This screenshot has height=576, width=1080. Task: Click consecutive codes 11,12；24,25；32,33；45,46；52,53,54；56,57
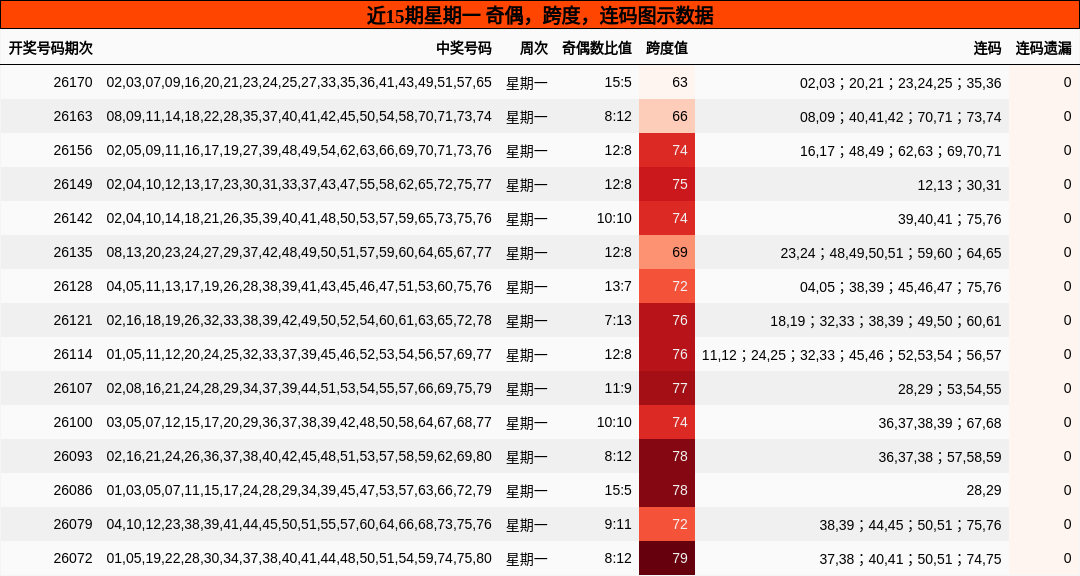pos(851,355)
